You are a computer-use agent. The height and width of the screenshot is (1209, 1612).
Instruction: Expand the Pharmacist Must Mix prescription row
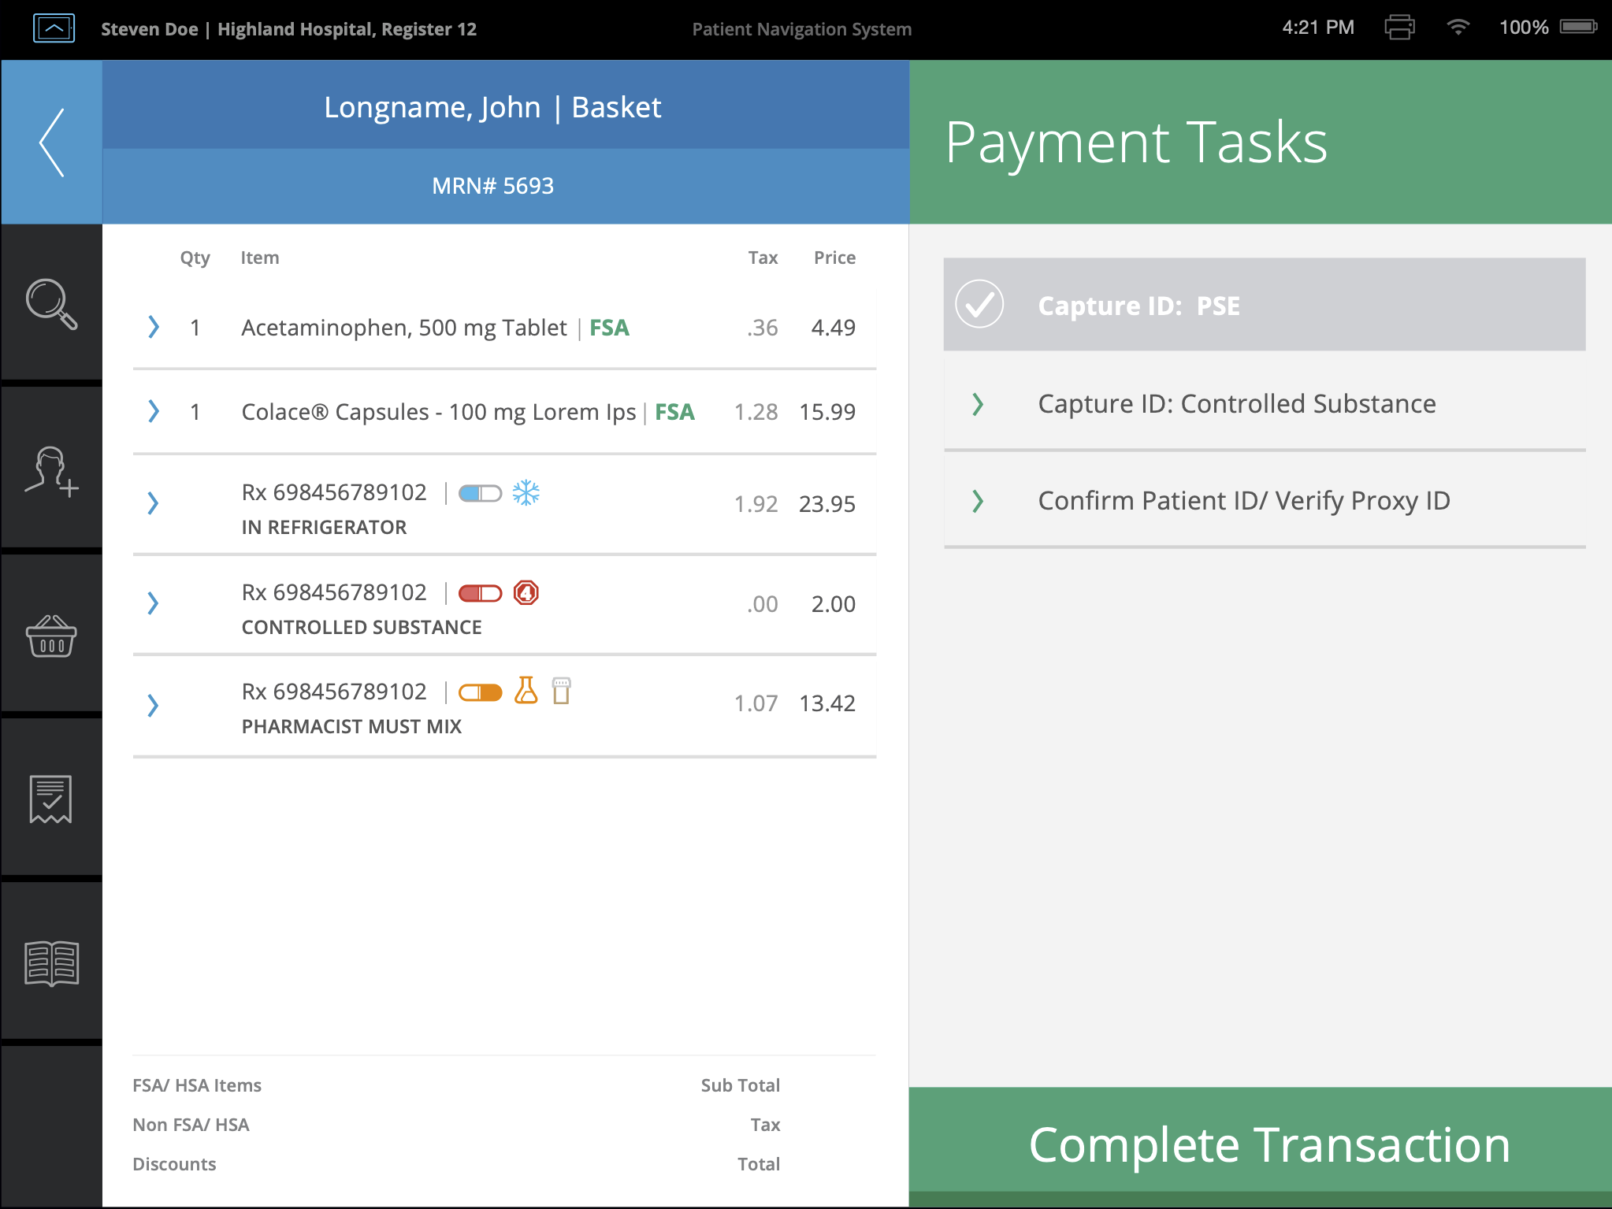(x=153, y=706)
